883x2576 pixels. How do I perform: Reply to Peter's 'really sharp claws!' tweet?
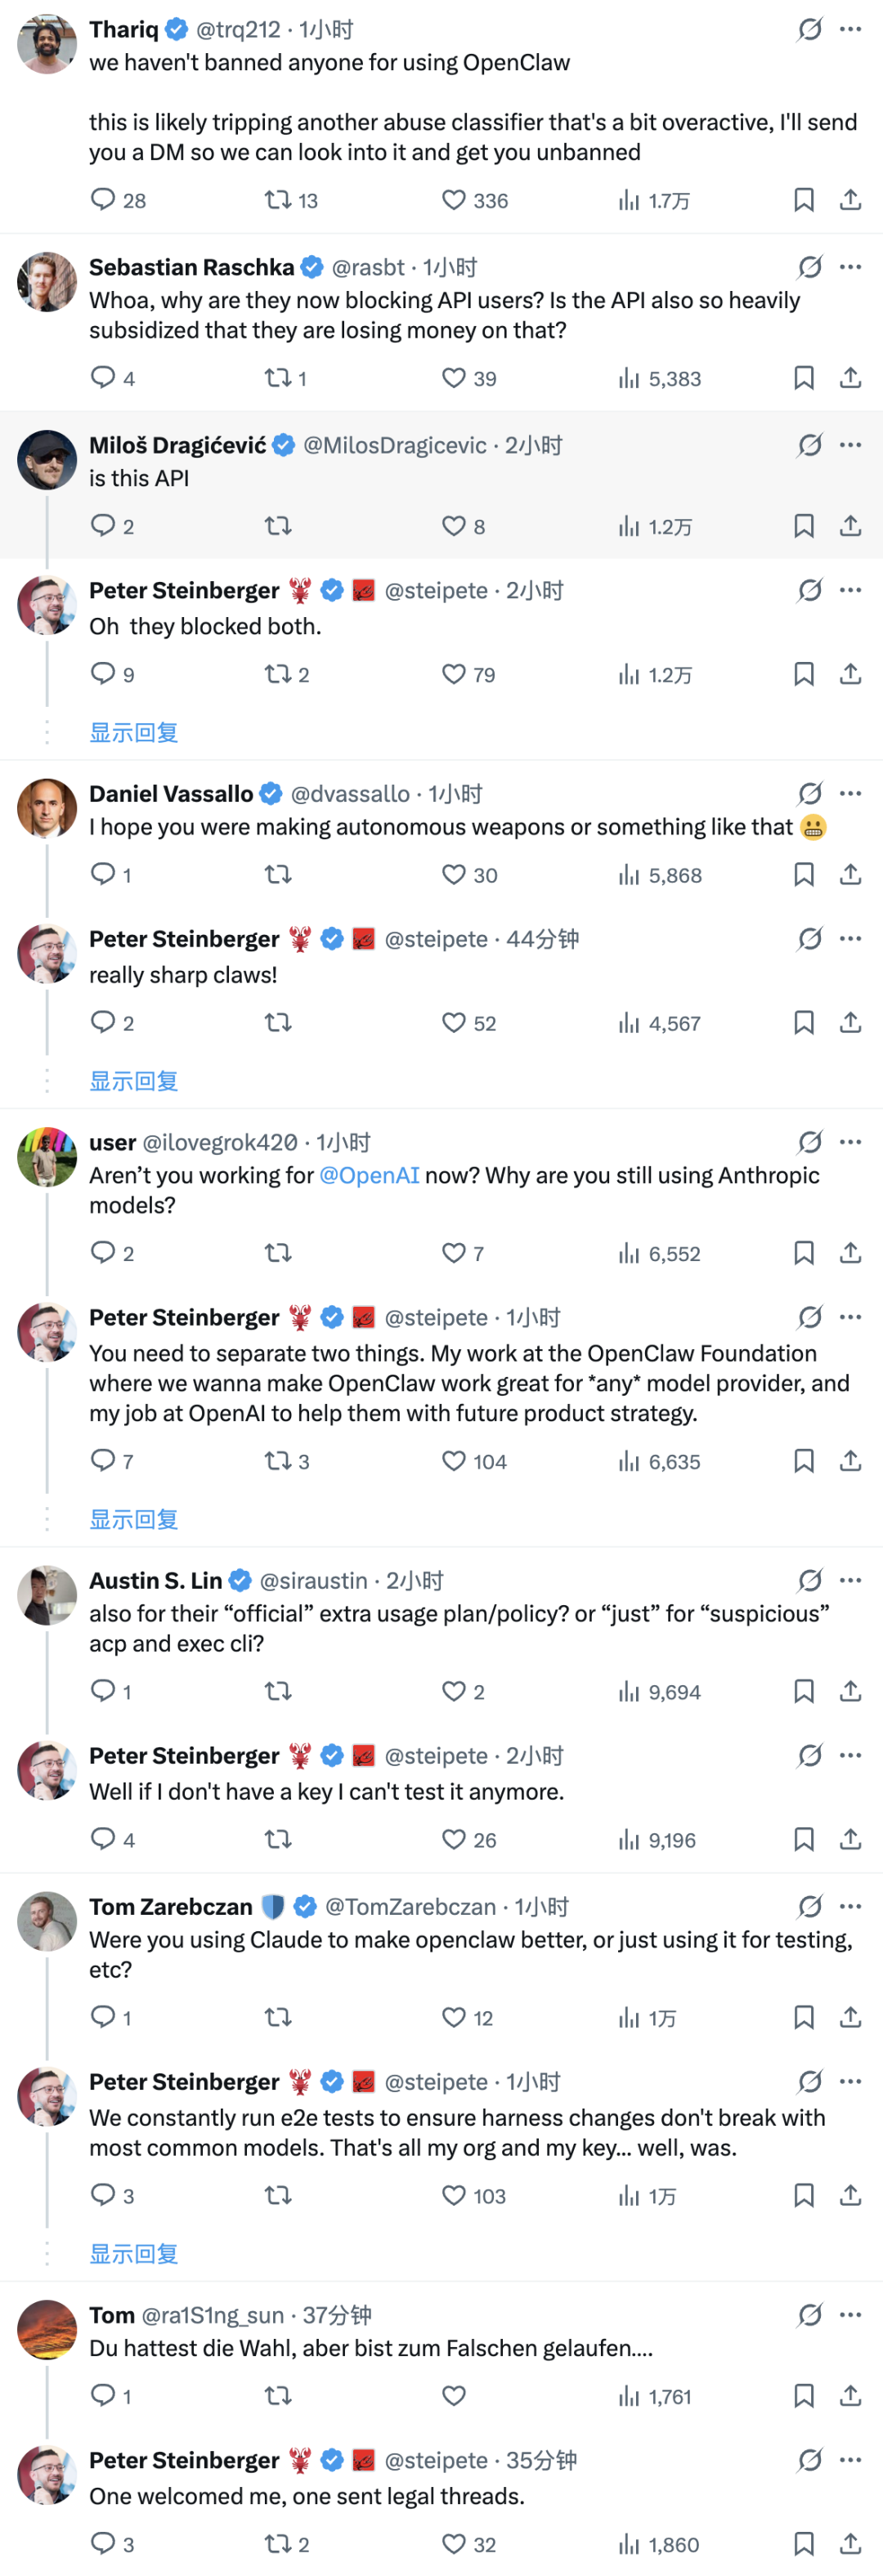[x=103, y=1022]
